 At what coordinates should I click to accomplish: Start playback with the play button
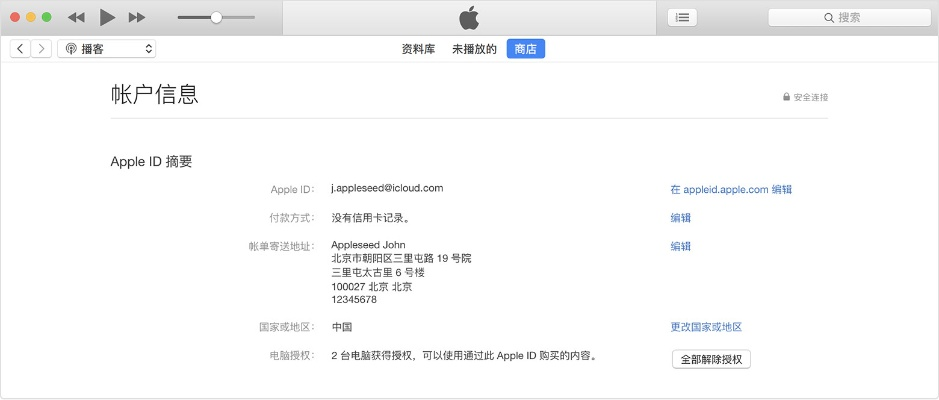click(107, 17)
